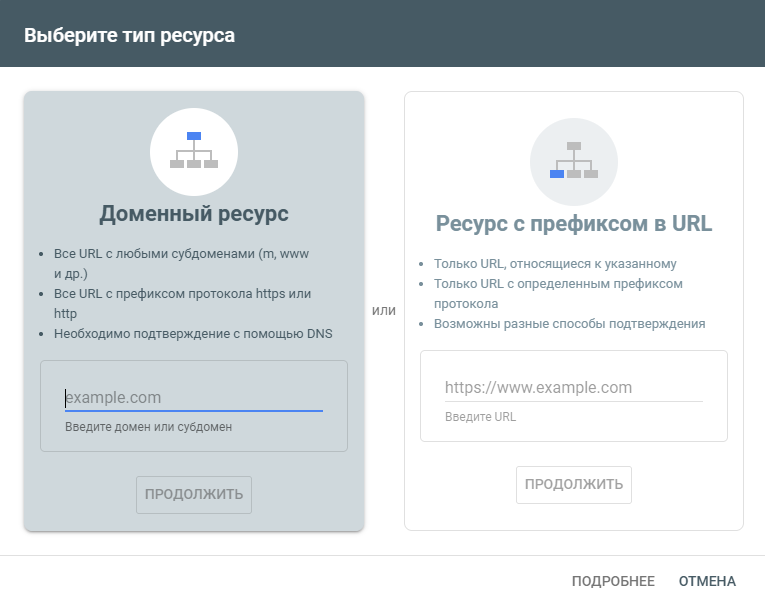Click text 'Только URL с определенным префиксом протокола'

(558, 294)
